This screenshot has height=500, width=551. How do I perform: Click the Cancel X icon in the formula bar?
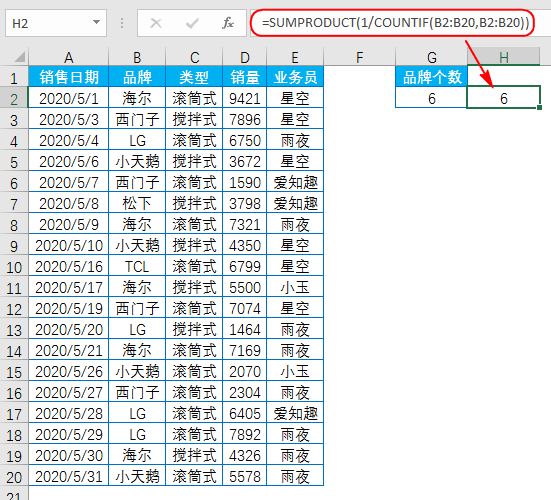[156, 23]
